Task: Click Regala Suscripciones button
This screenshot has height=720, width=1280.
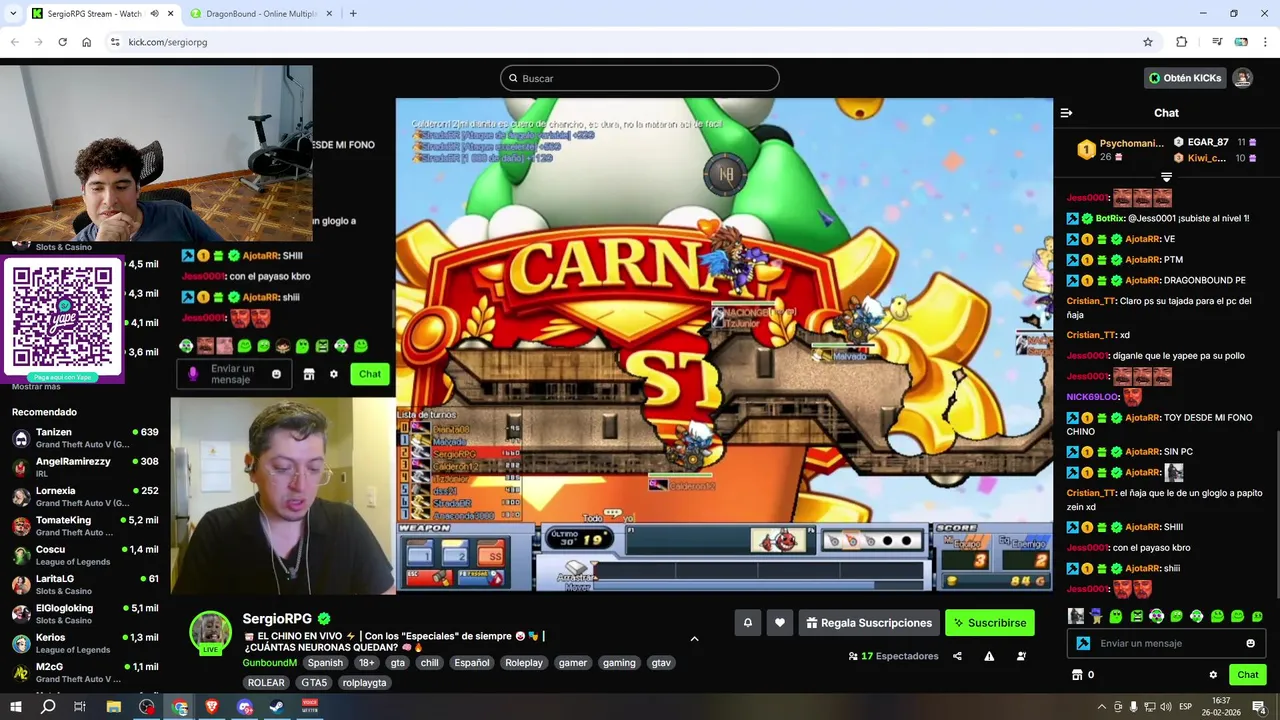Action: [x=869, y=623]
